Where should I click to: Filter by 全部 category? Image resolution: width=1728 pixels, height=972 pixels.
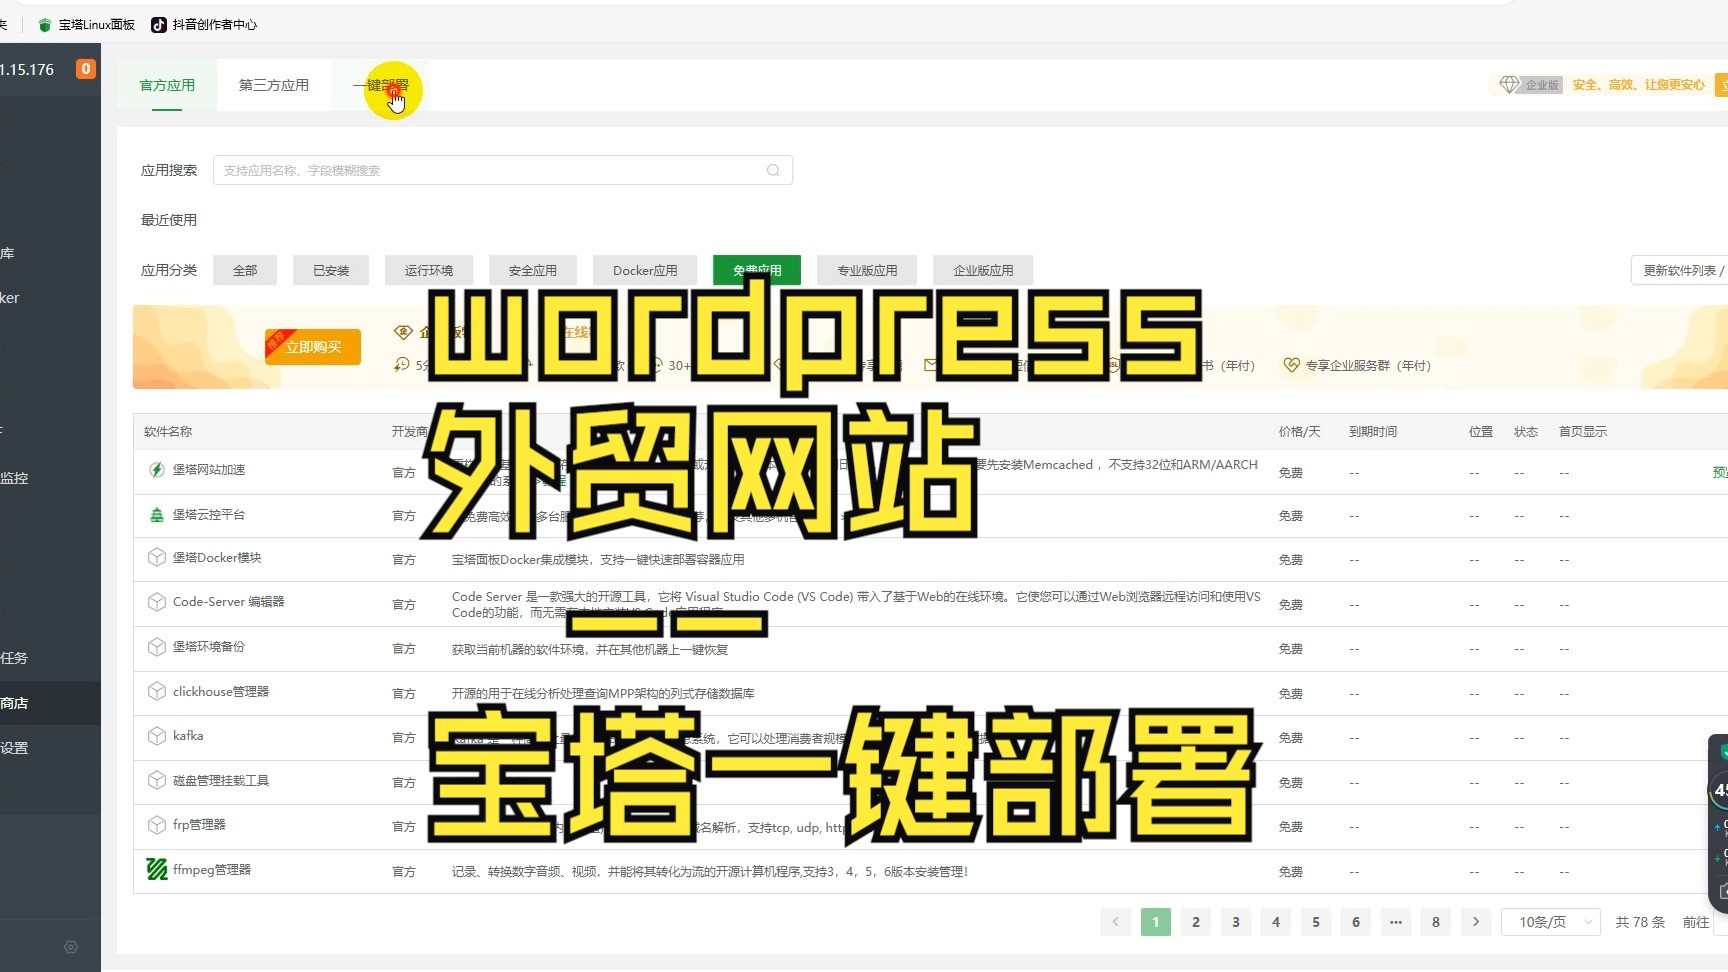click(x=245, y=270)
